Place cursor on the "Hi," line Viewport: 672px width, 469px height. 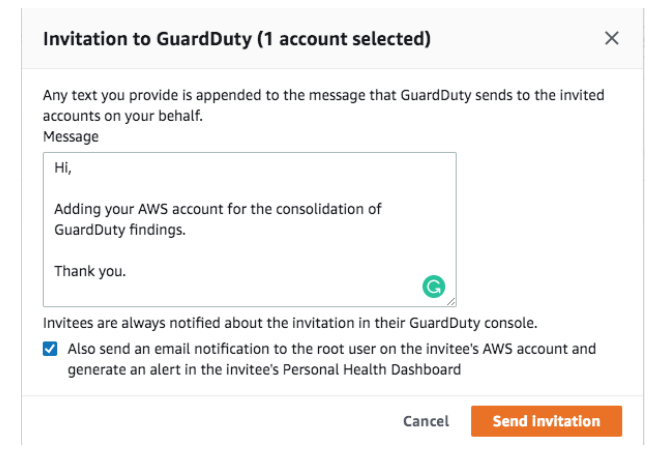click(x=64, y=170)
